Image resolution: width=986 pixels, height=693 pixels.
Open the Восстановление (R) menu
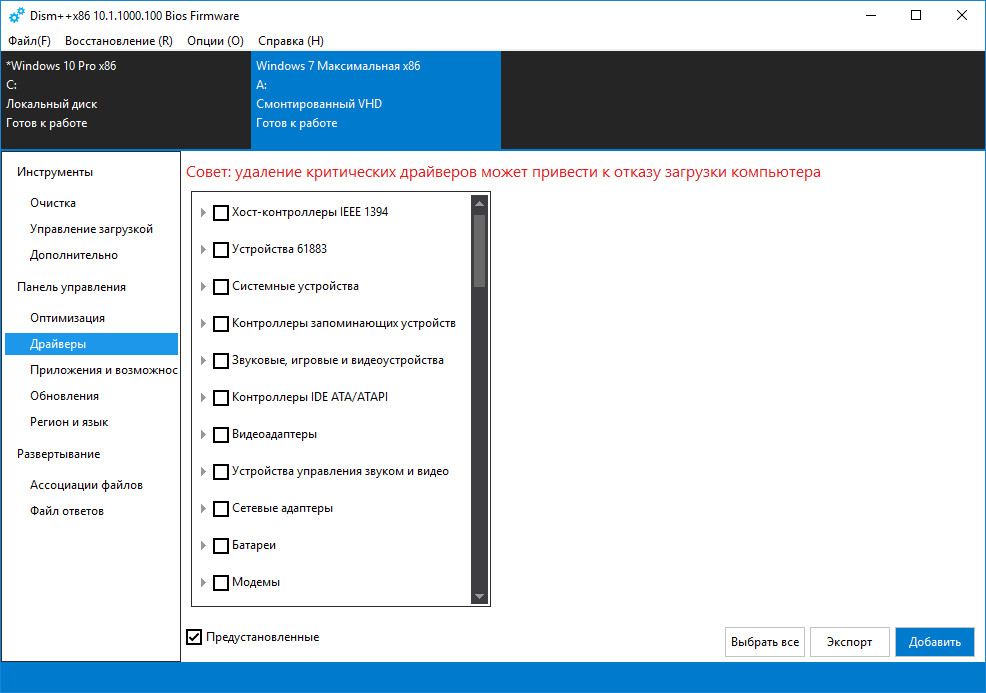118,41
